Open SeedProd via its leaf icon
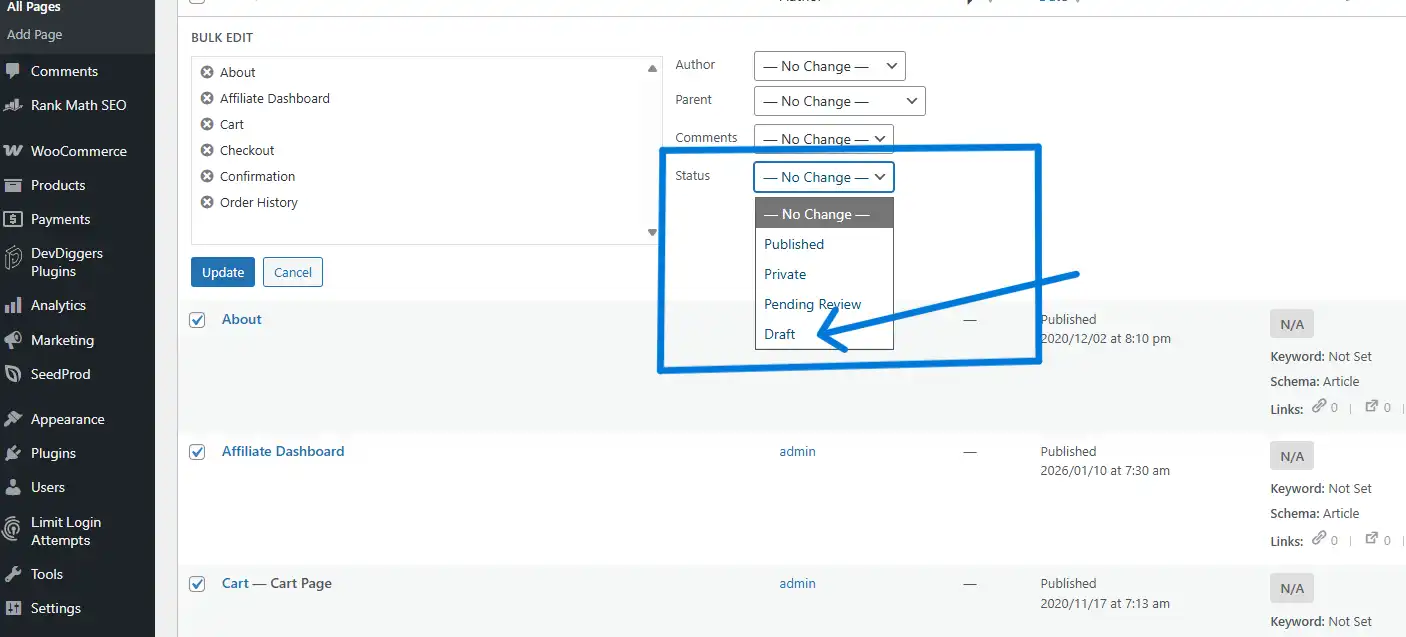 pyautogui.click(x=13, y=374)
